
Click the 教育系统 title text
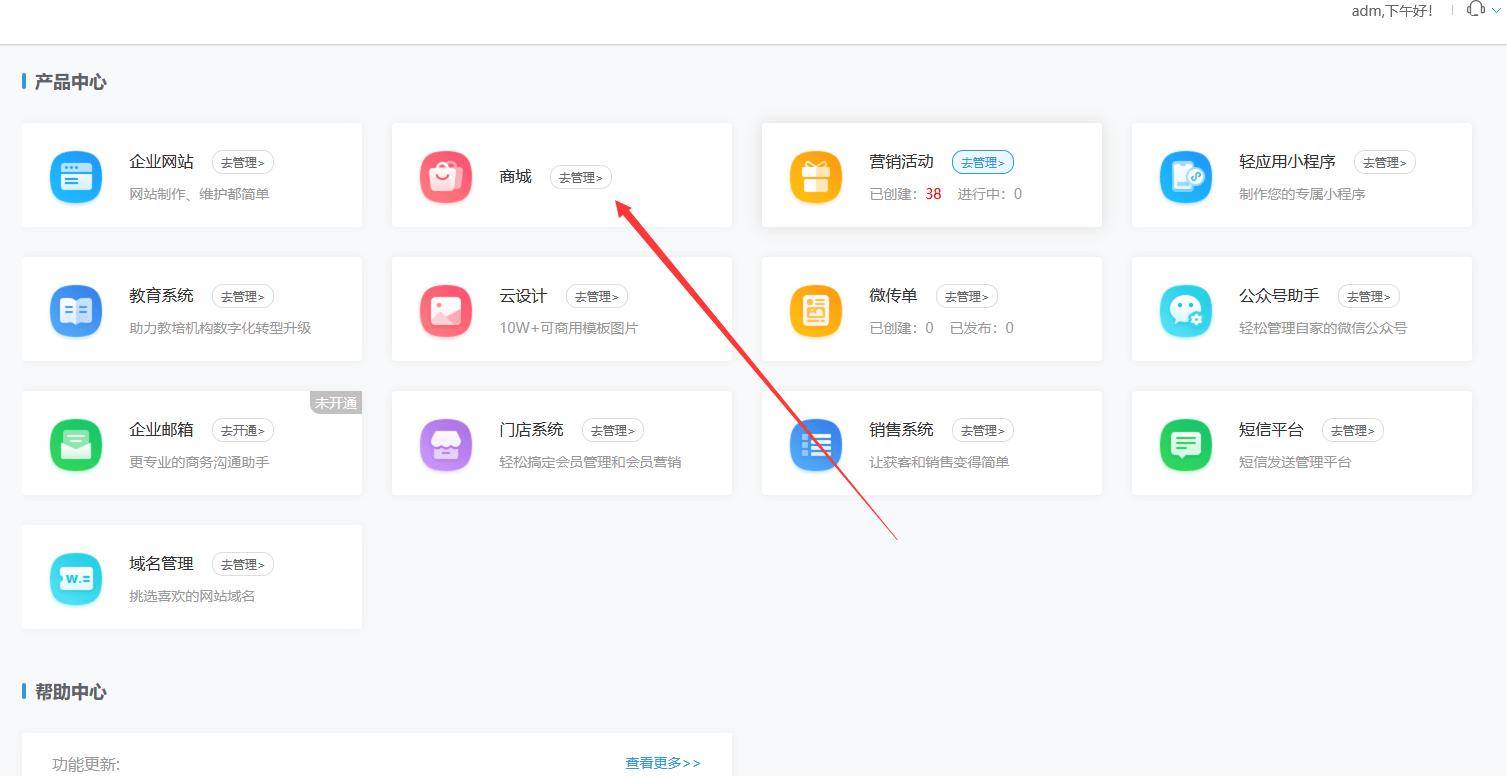[161, 295]
